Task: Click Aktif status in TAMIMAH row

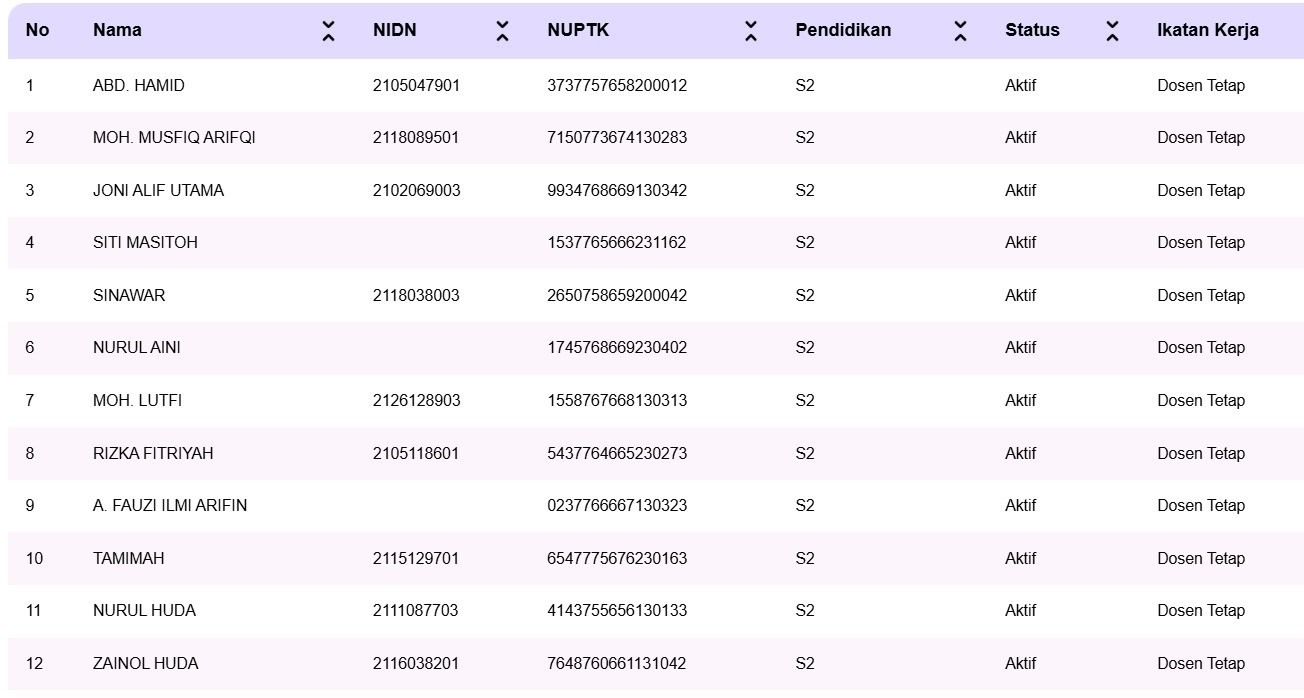Action: pyautogui.click(x=1020, y=559)
